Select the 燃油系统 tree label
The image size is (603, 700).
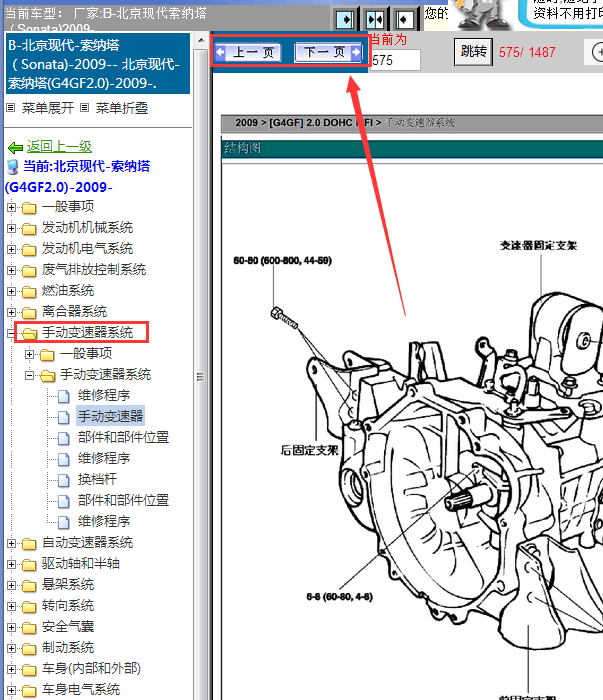(x=68, y=290)
